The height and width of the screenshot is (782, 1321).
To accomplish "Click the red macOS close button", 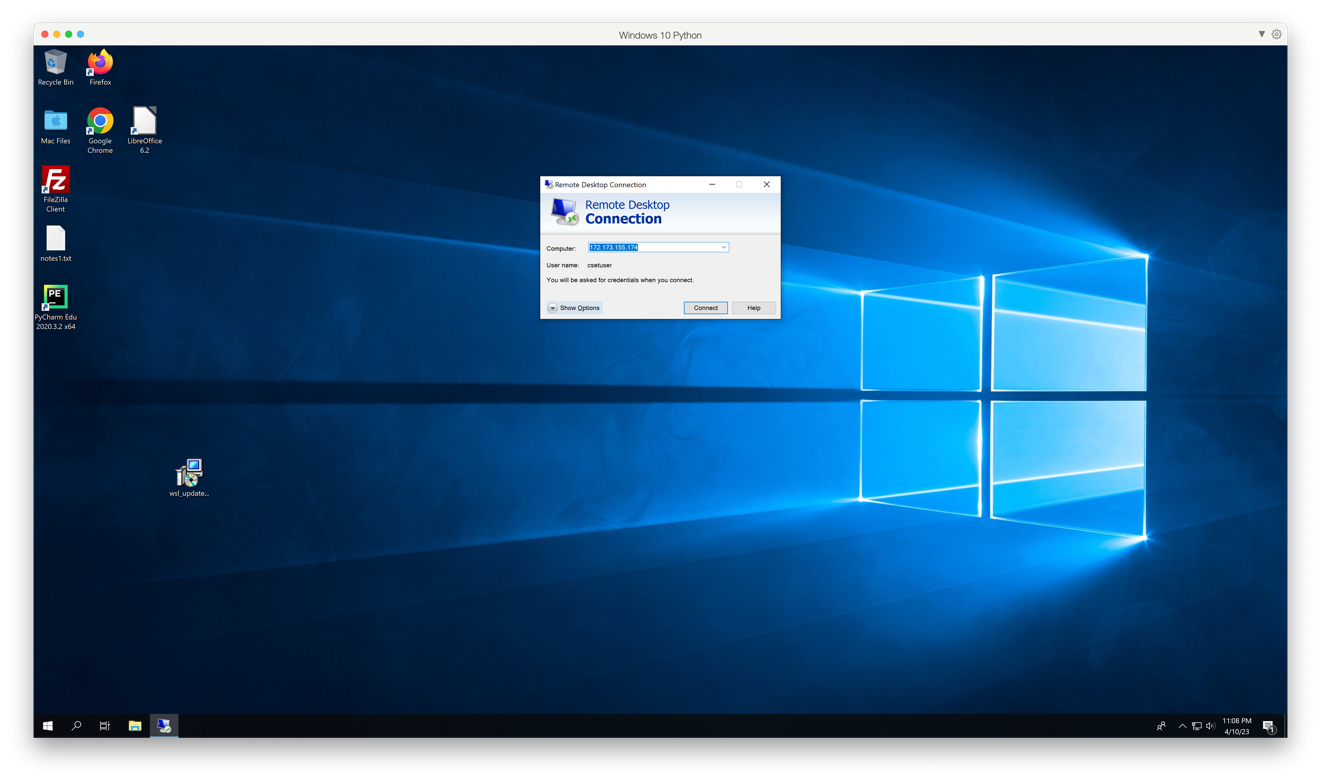I will coord(45,34).
